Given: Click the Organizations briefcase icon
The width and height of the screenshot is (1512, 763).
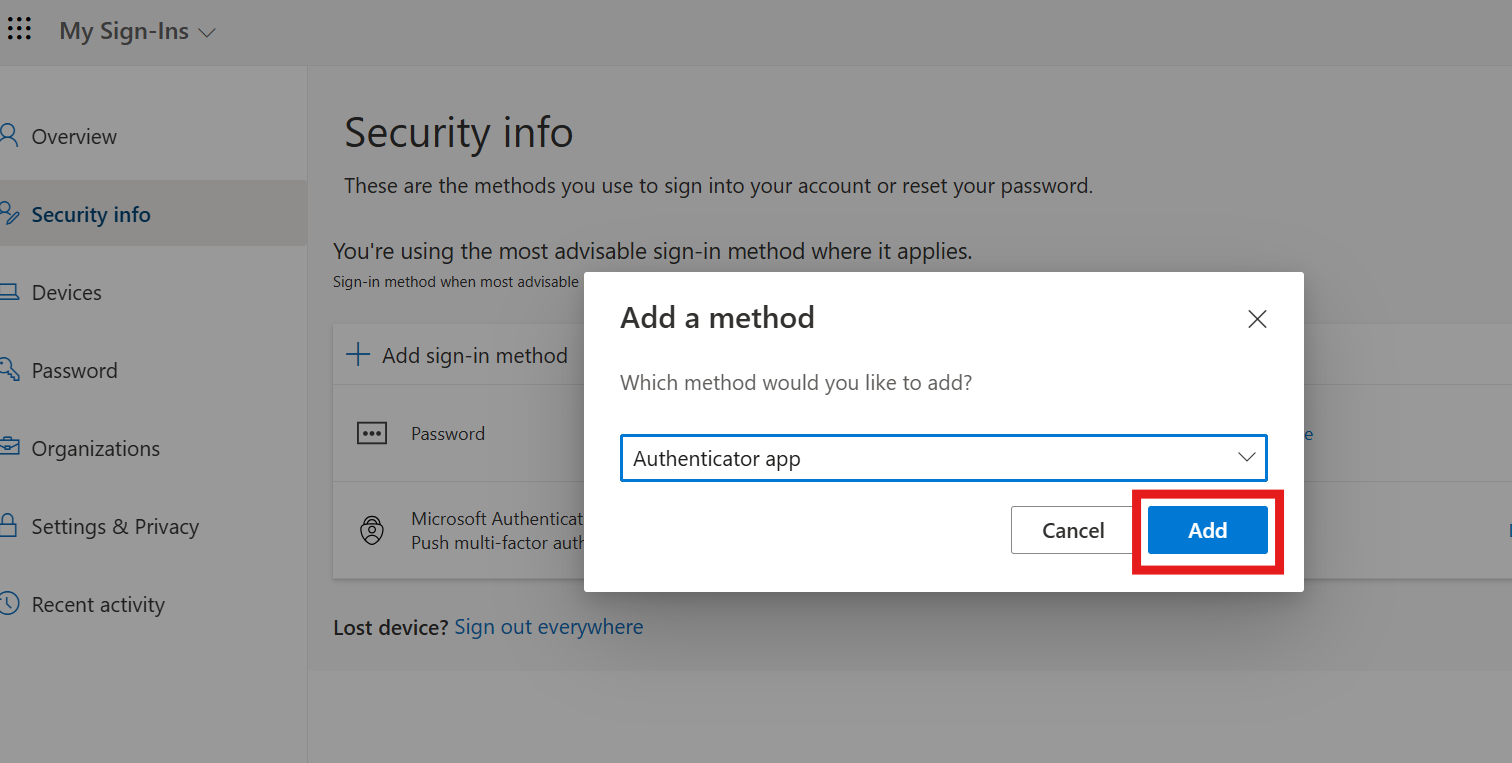Looking at the screenshot, I should coord(9,448).
